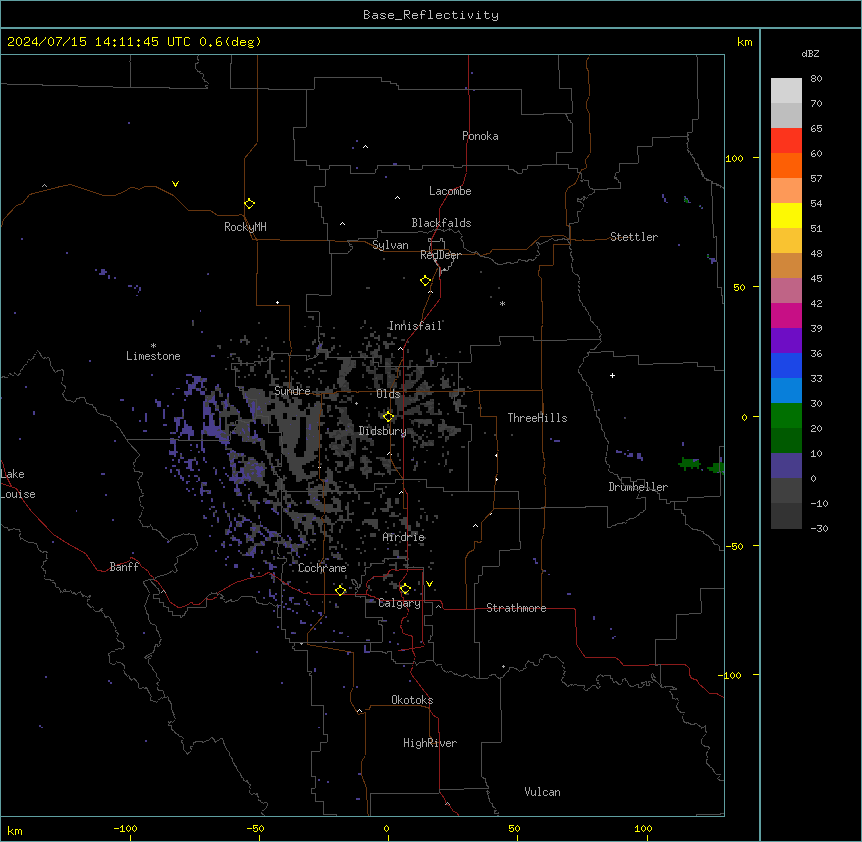The width and height of the screenshot is (862, 842).
Task: Click the Banff label
Action: coord(124,567)
